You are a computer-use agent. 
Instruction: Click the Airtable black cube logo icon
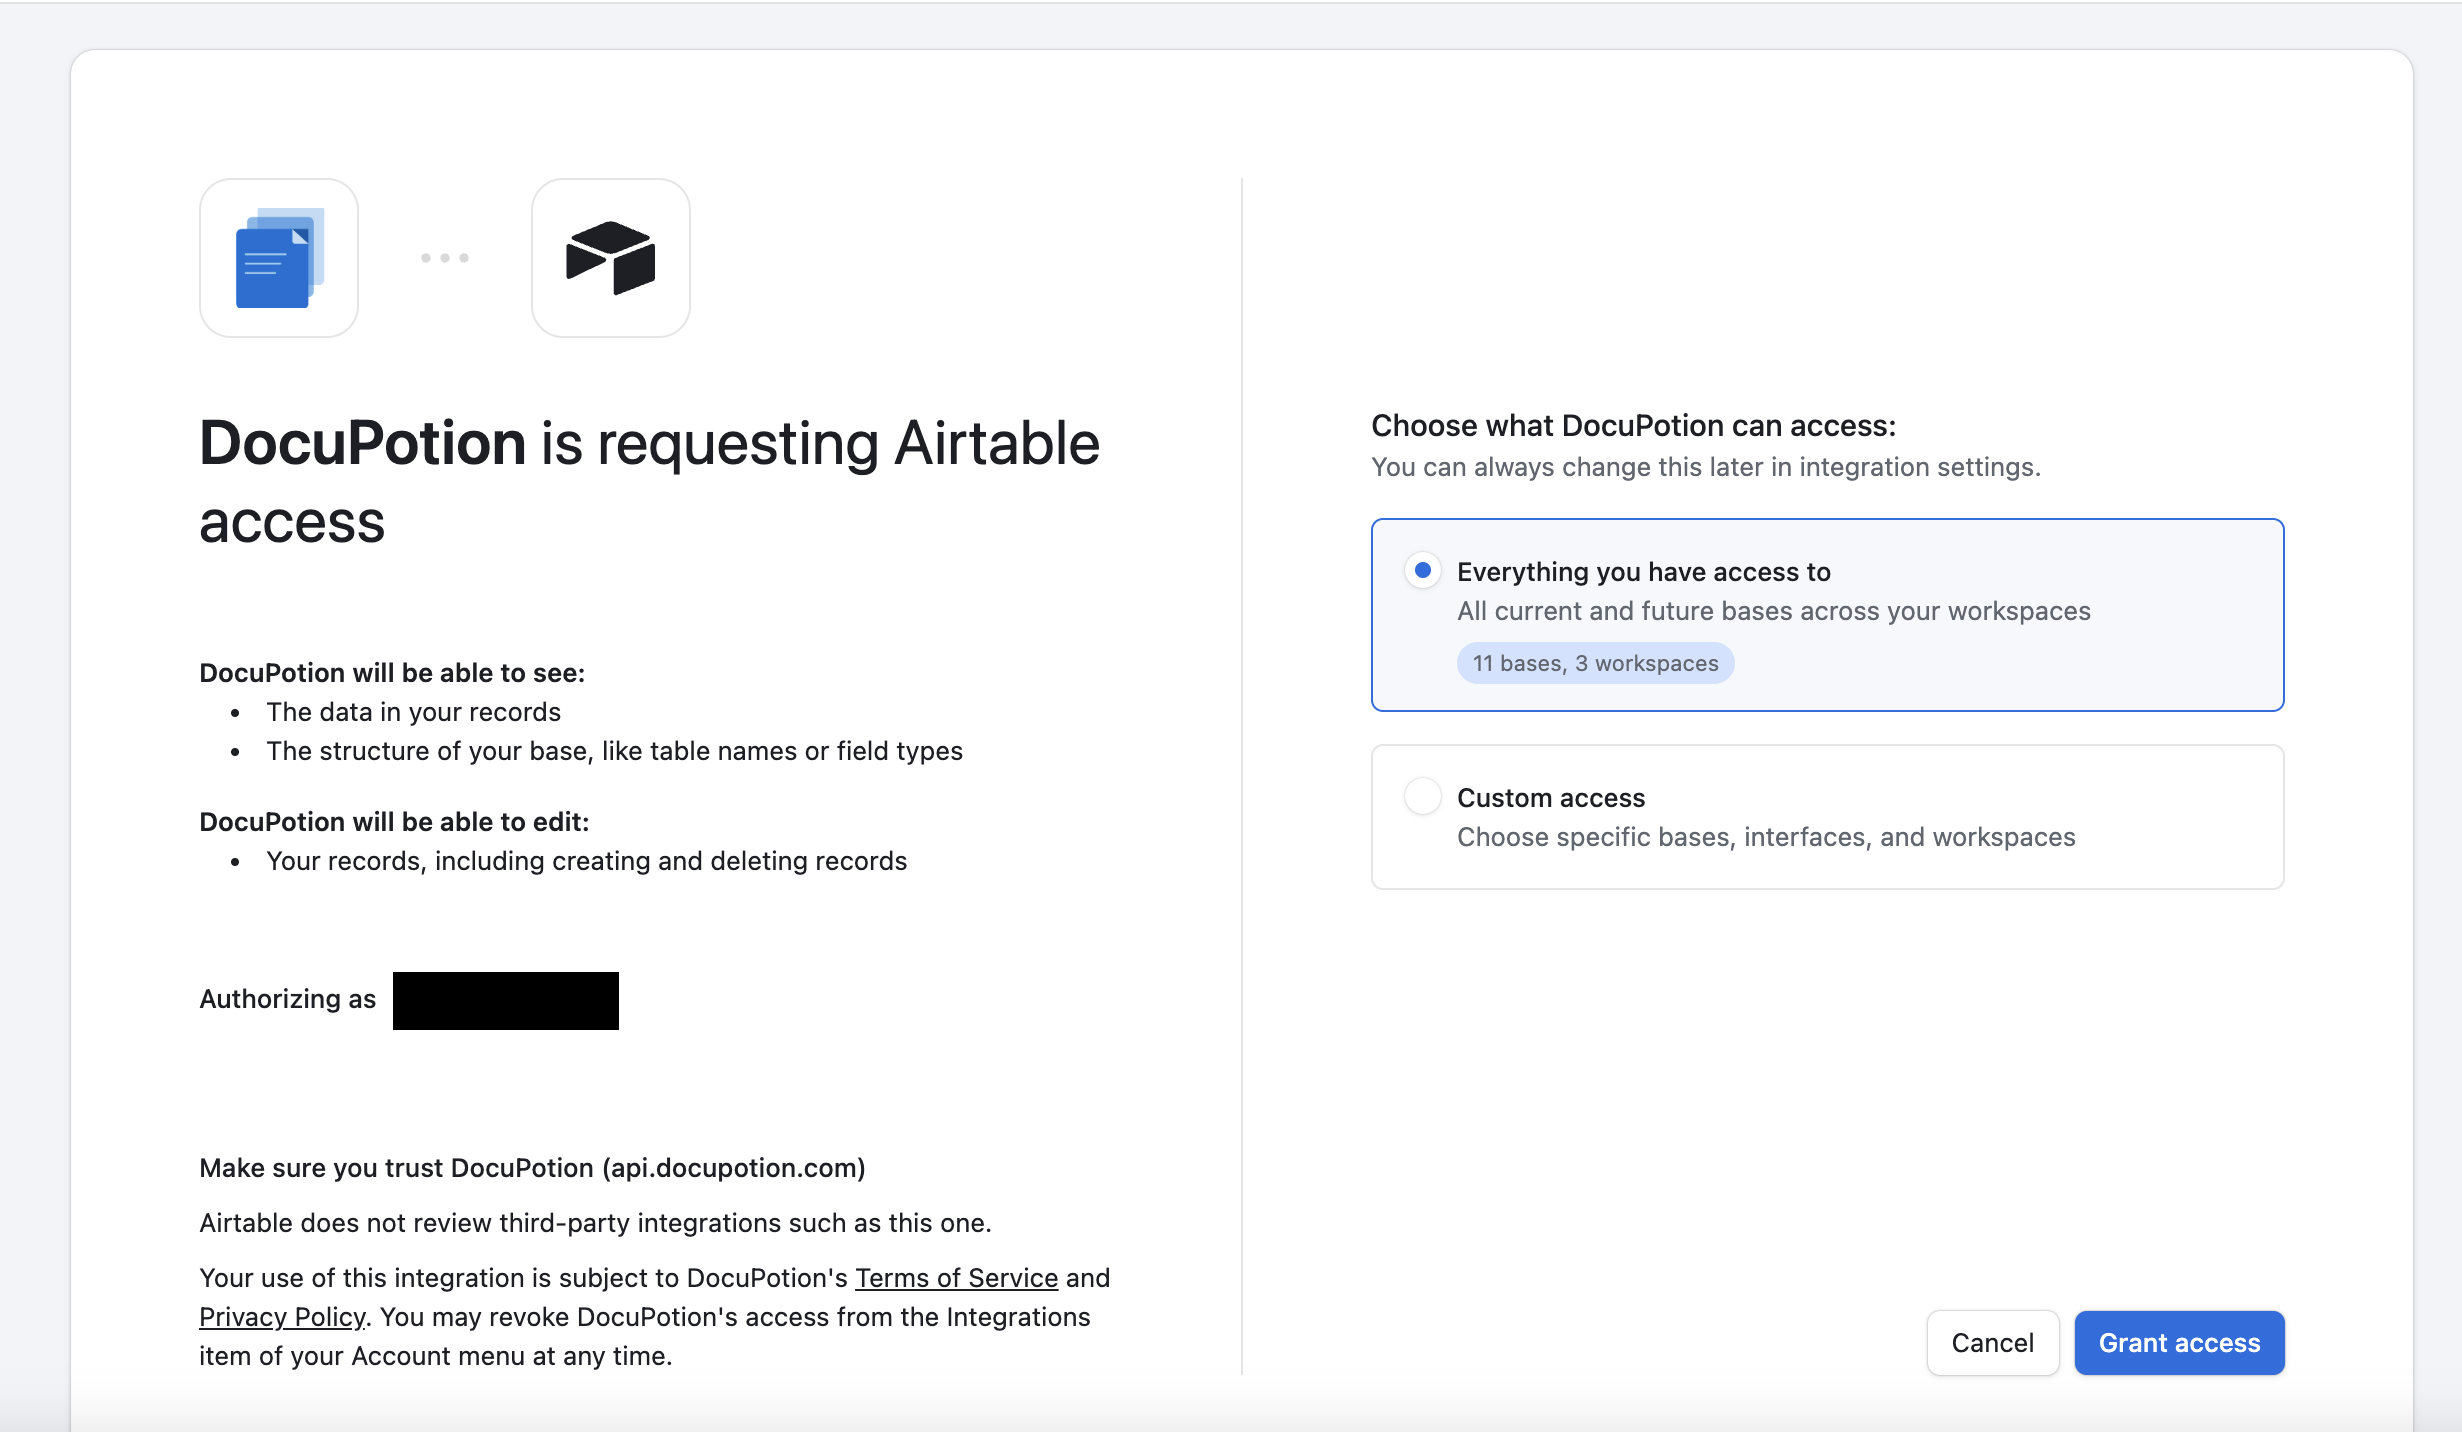(x=611, y=258)
